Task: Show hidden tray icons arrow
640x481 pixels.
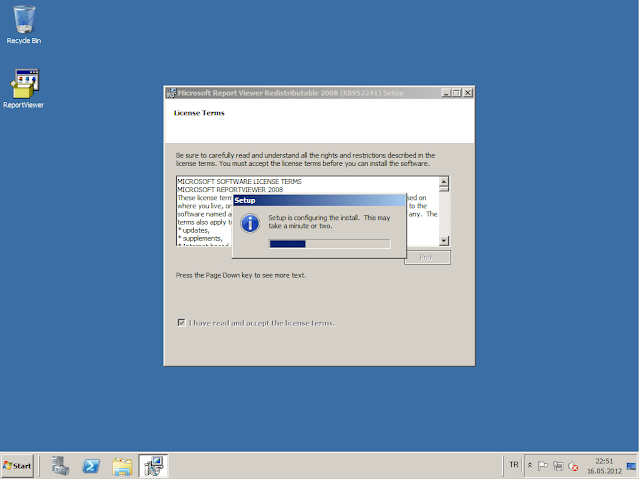Action: (530, 466)
